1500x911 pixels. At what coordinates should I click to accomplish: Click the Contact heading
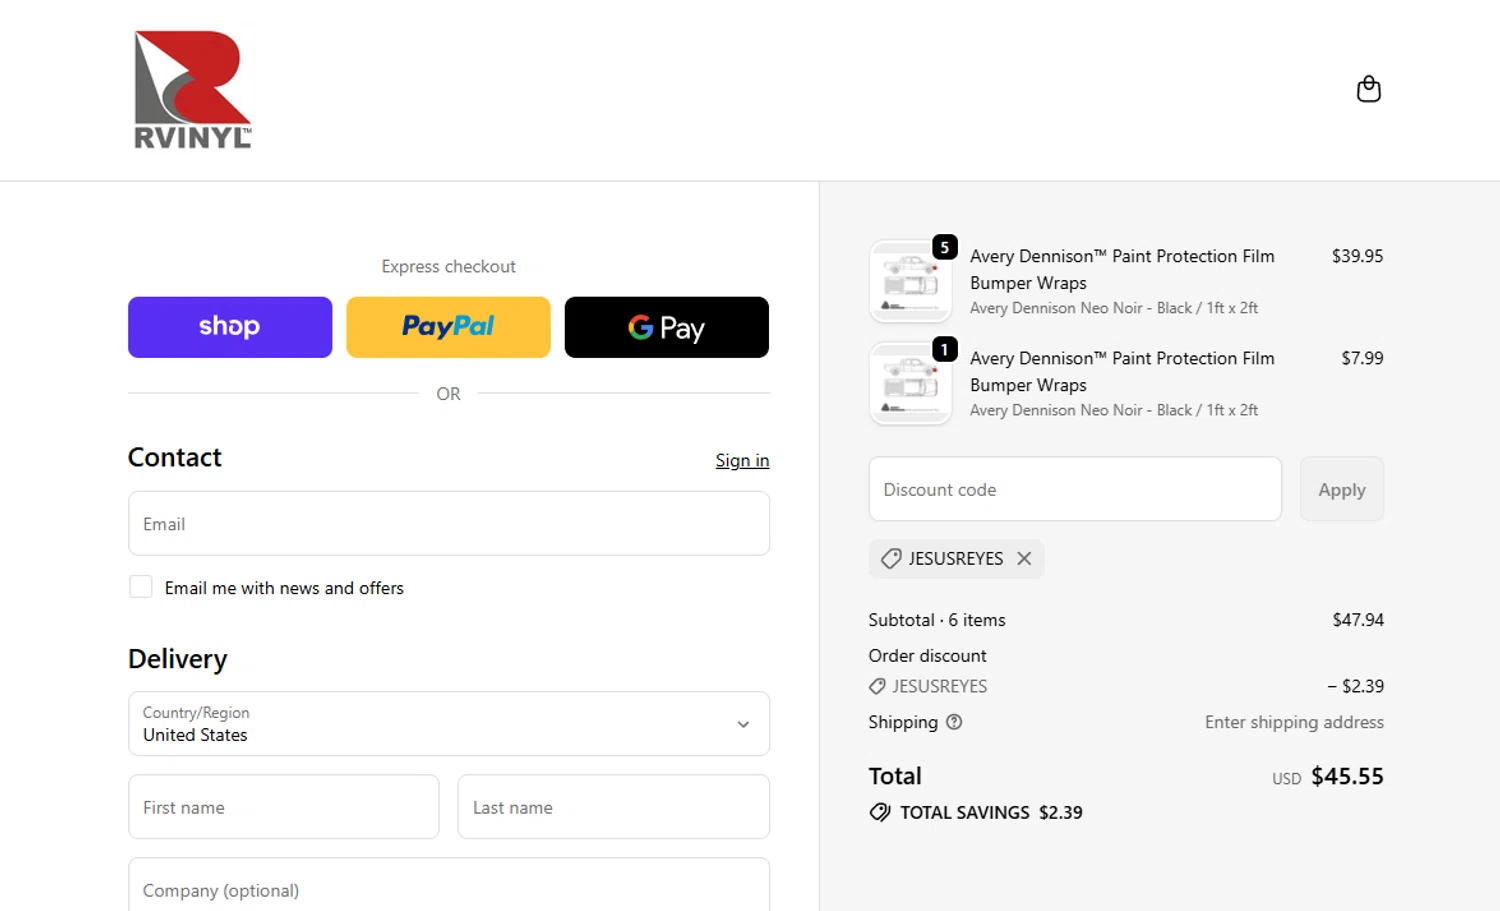pyautogui.click(x=175, y=457)
